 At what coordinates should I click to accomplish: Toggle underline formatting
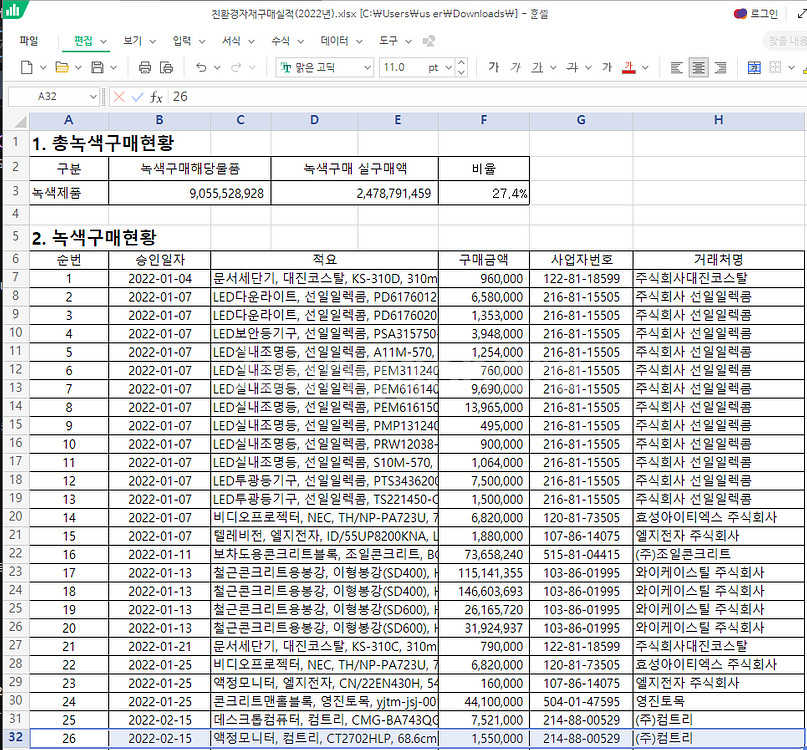[537, 67]
